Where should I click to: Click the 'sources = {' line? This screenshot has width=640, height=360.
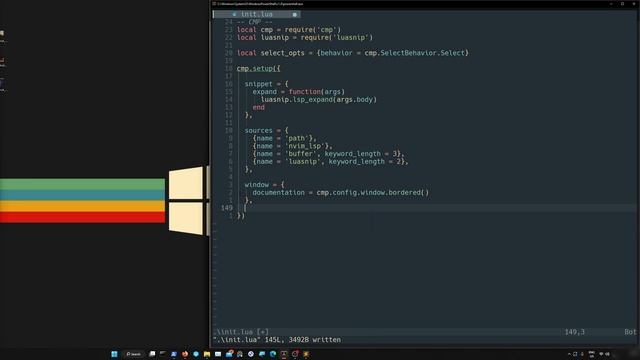tap(267, 131)
